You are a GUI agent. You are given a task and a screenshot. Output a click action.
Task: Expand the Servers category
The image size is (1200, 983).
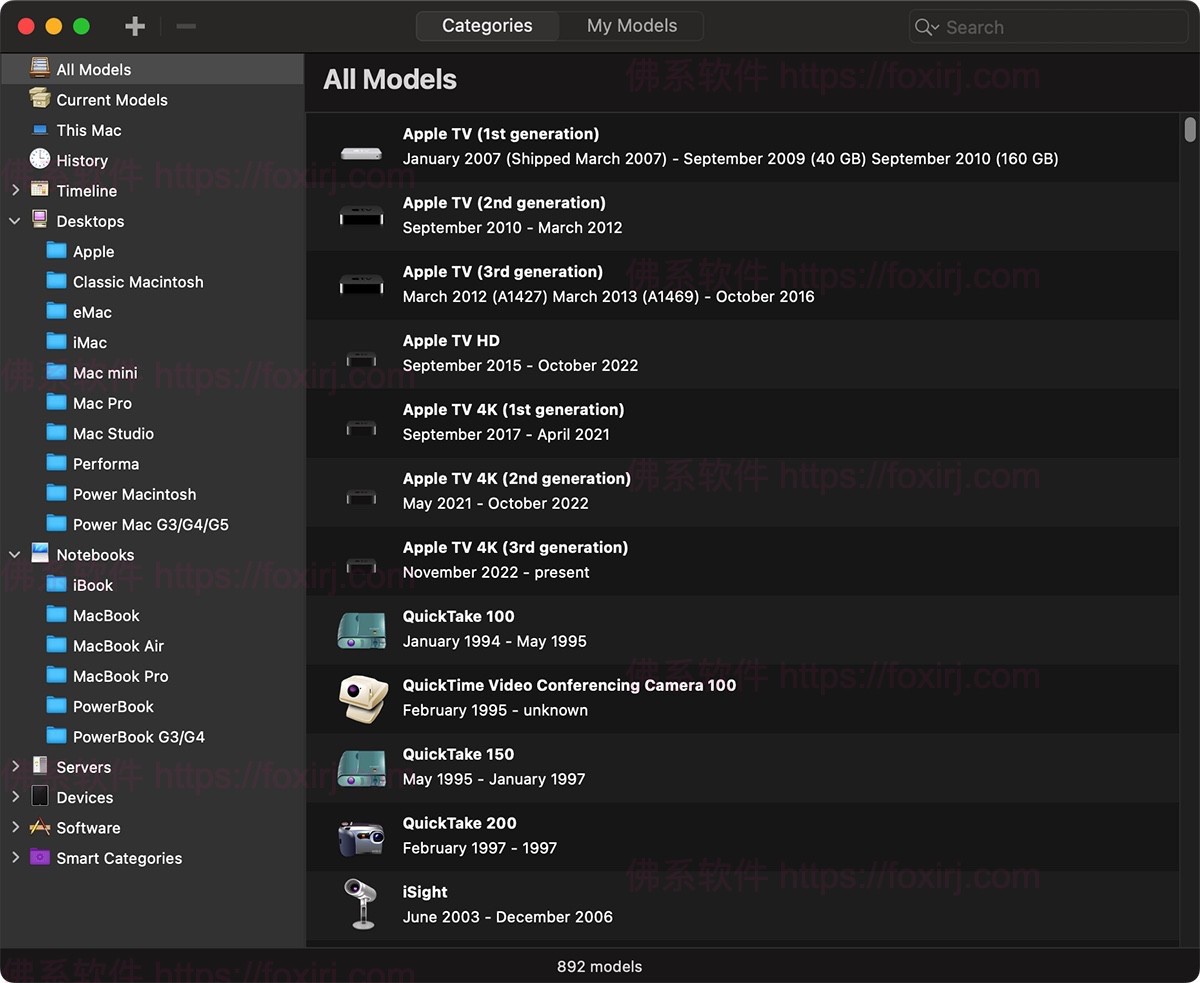coord(15,767)
